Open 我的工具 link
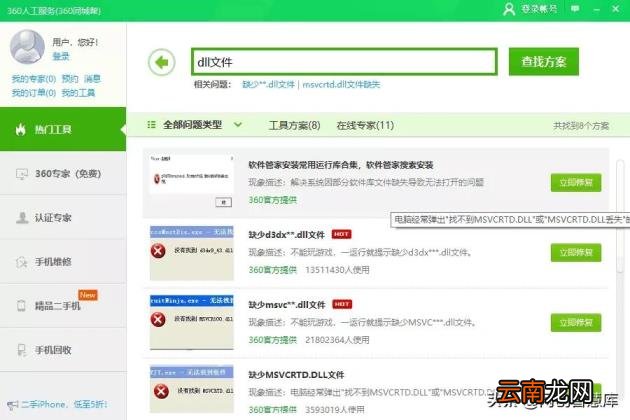This screenshot has width=630, height=420. (x=78, y=93)
